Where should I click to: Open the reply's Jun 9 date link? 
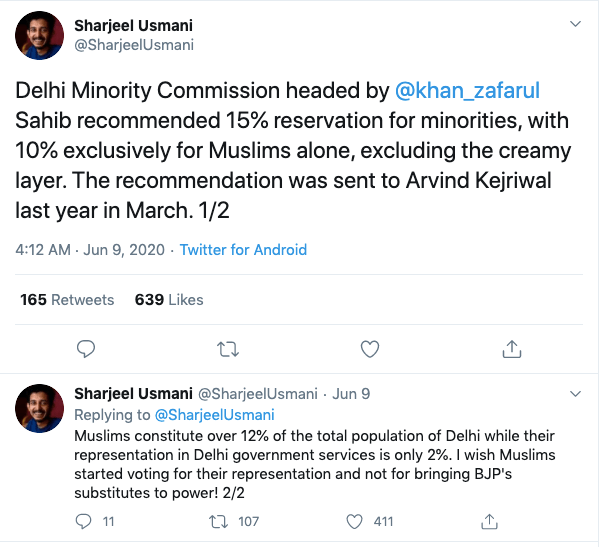click(x=351, y=394)
